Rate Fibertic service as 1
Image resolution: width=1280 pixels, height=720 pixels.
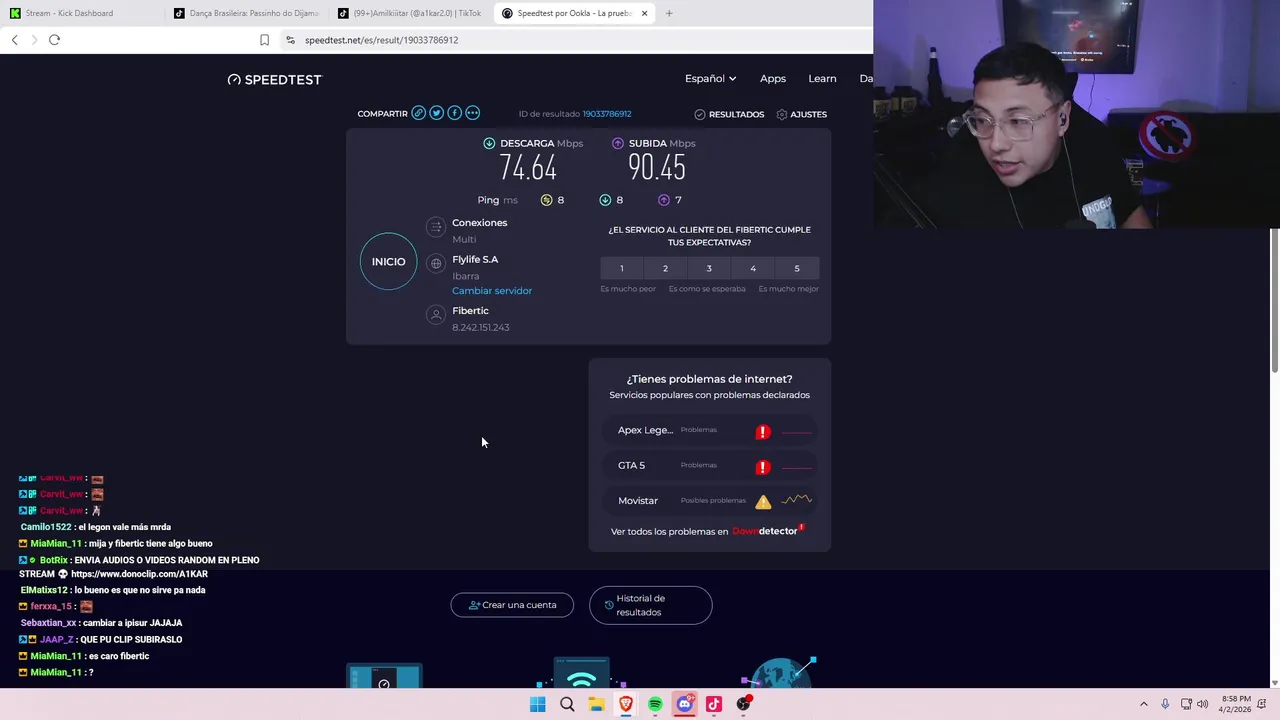621,268
